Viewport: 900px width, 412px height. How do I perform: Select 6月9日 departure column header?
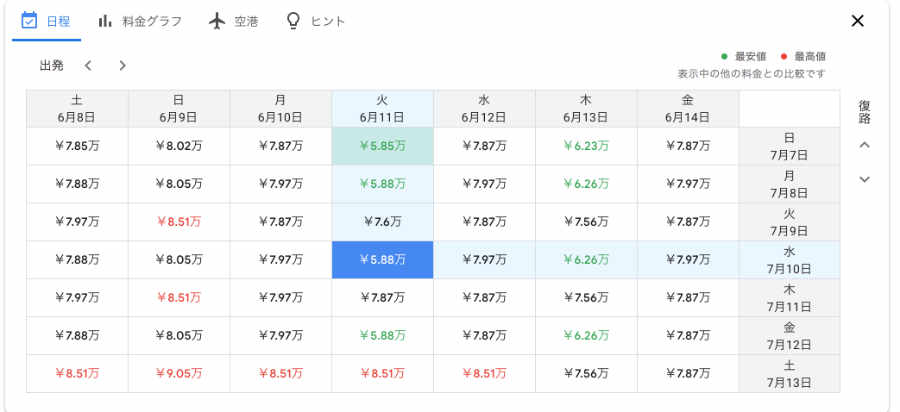(x=179, y=108)
